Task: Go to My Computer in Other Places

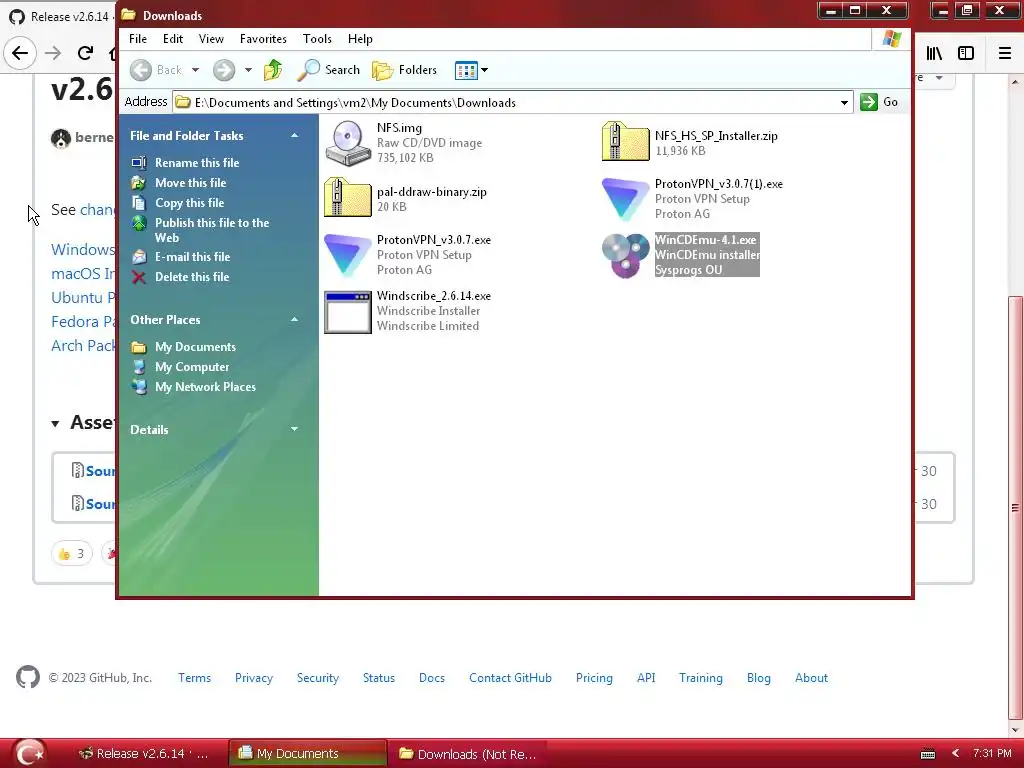Action: (192, 367)
